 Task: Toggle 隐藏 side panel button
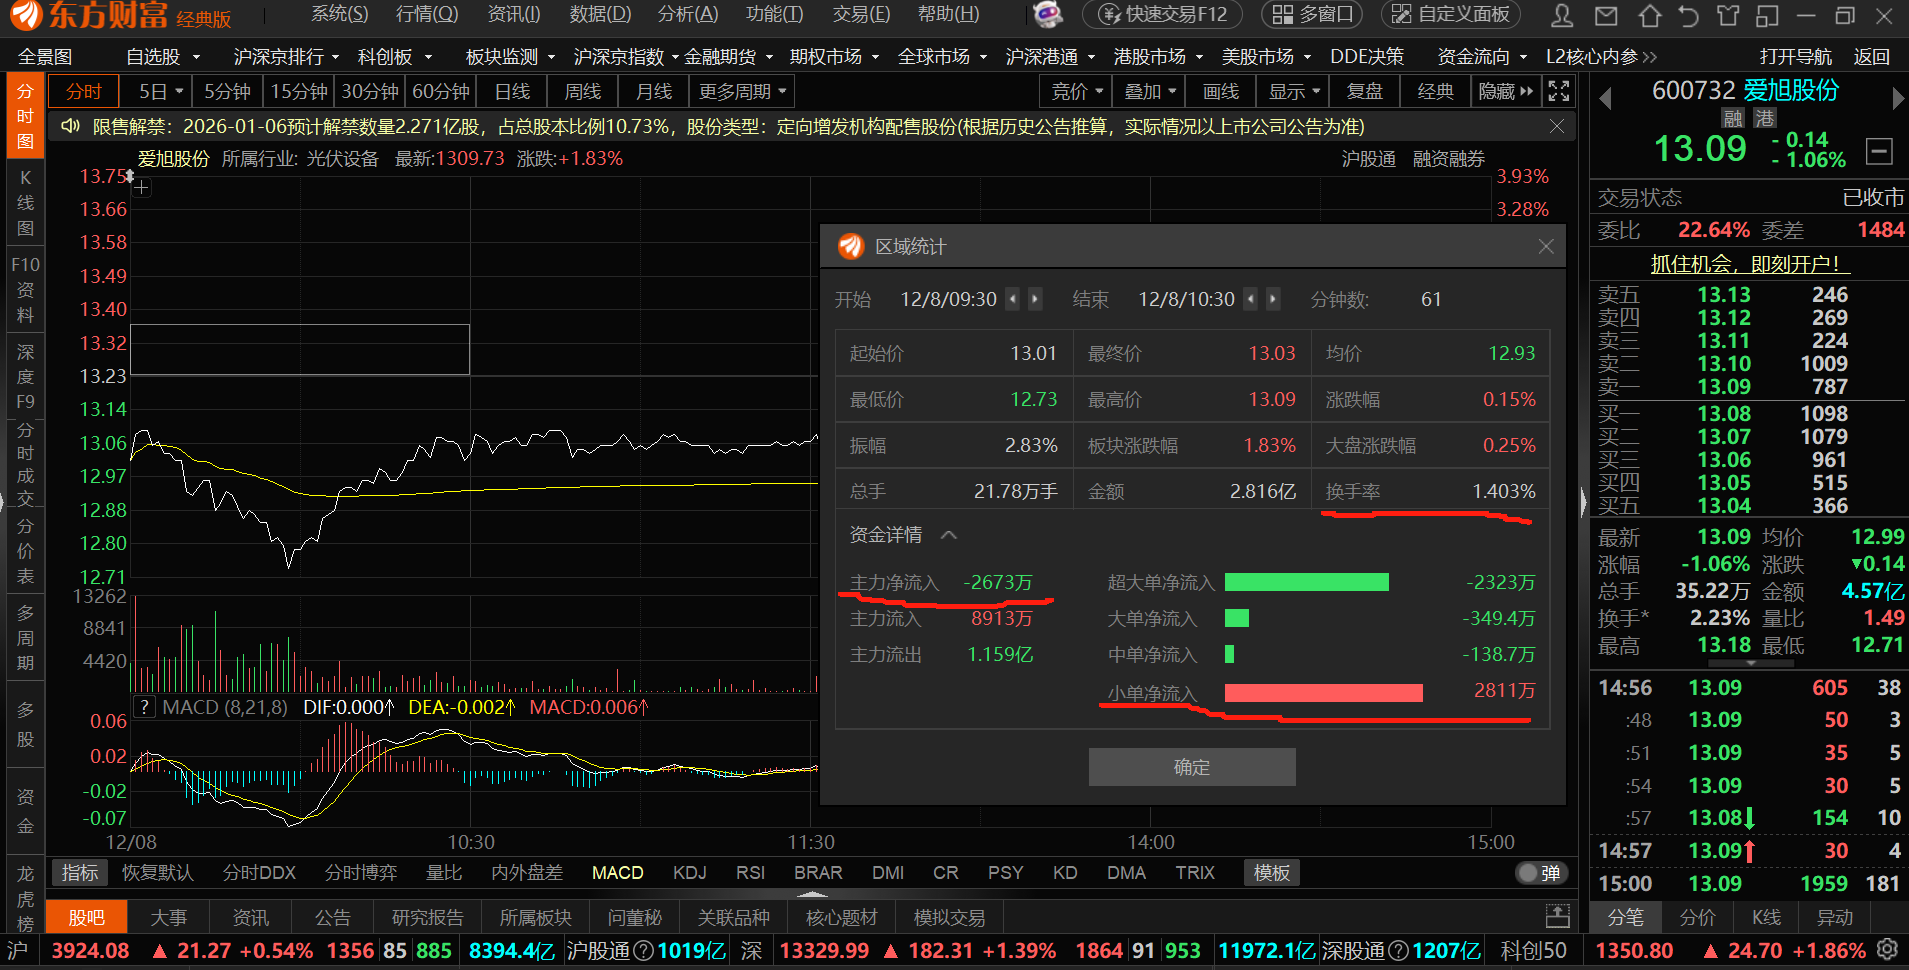(x=1505, y=92)
